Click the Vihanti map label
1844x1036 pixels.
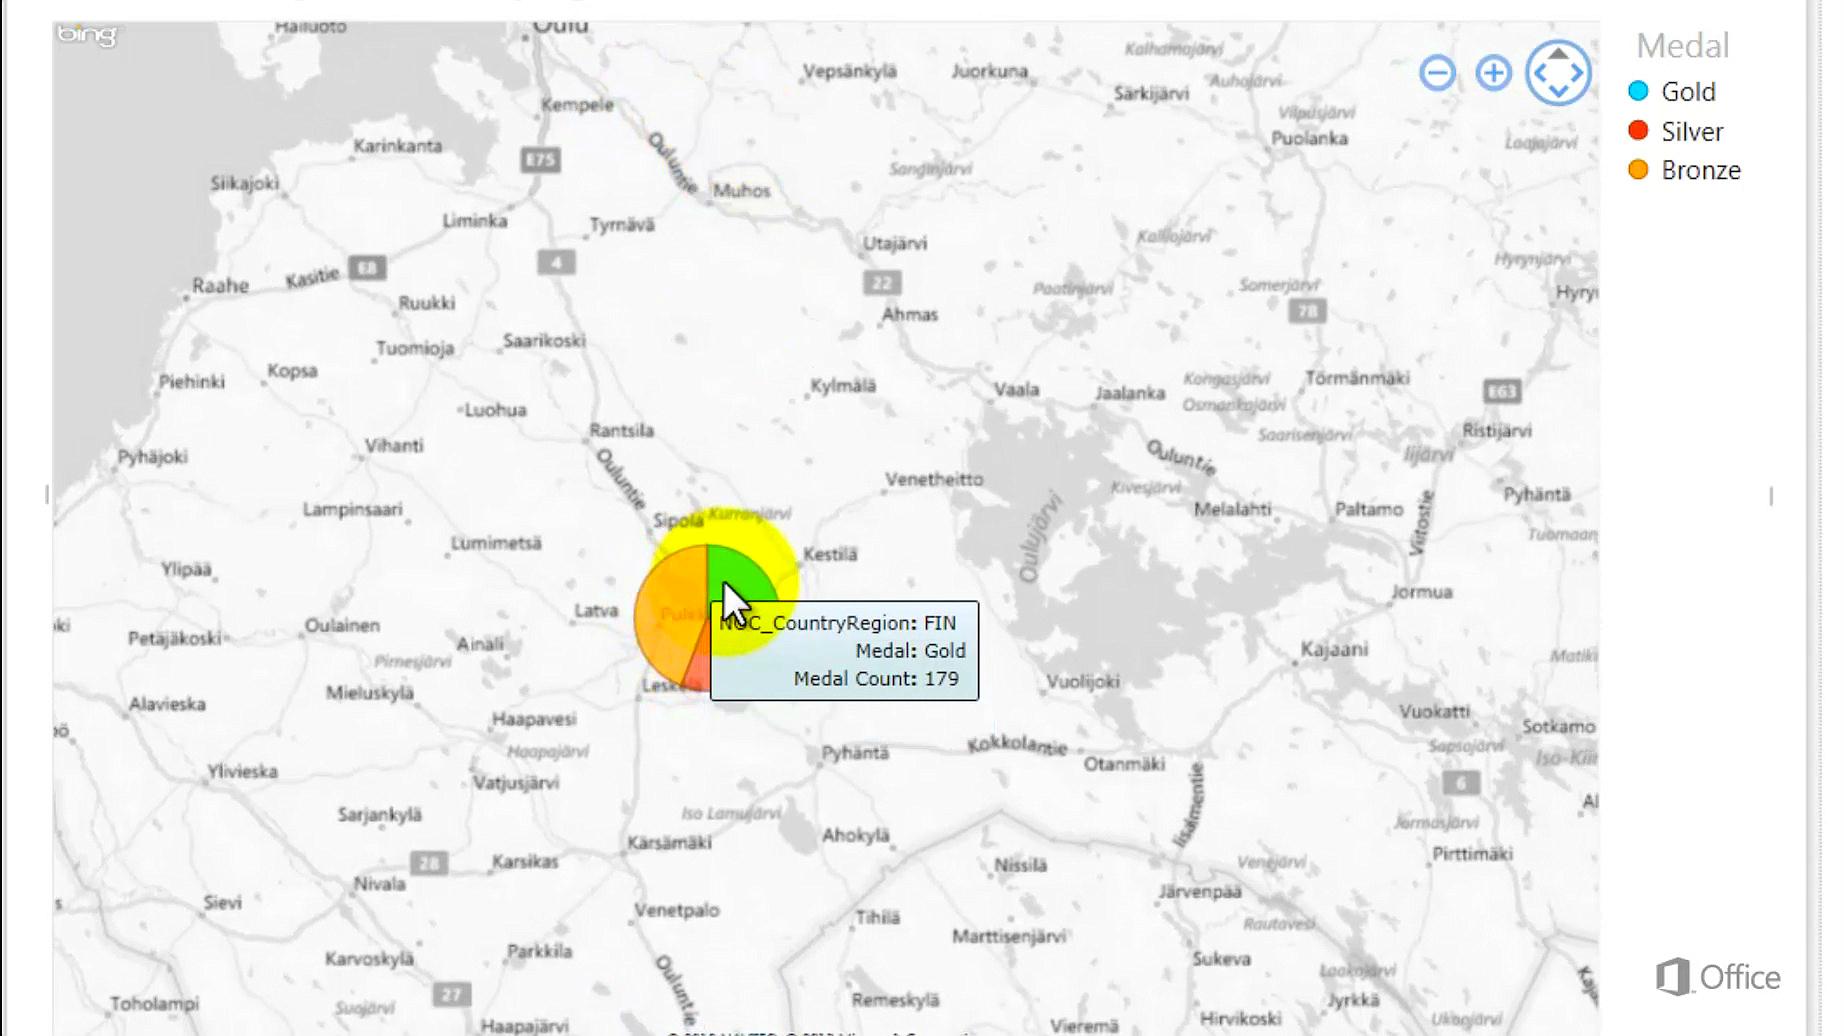(x=394, y=445)
